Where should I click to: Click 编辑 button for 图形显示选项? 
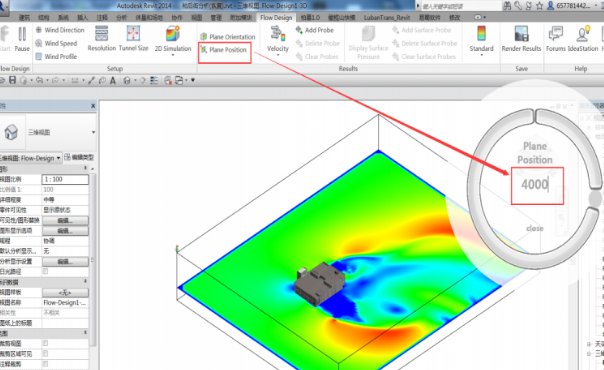65,231
